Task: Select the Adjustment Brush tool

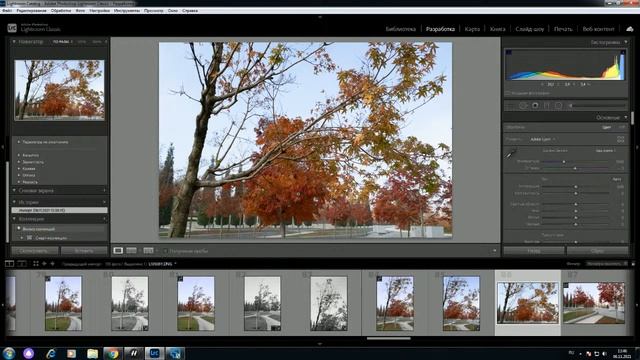Action: coord(598,105)
